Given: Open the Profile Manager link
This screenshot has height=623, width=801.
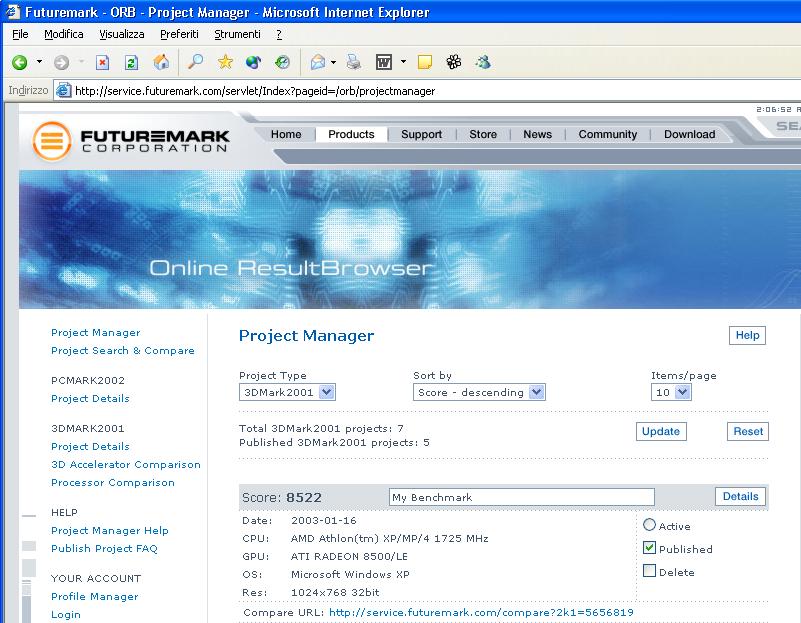Looking at the screenshot, I should pos(95,596).
